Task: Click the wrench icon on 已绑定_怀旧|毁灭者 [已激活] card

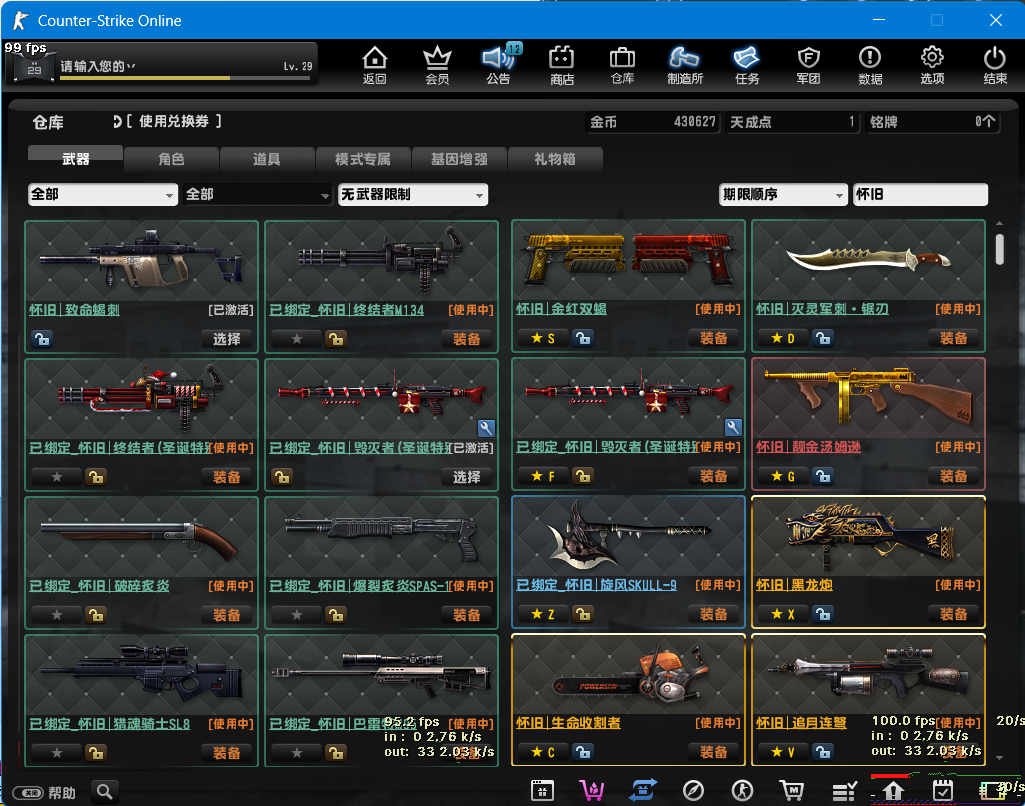Action: 486,428
